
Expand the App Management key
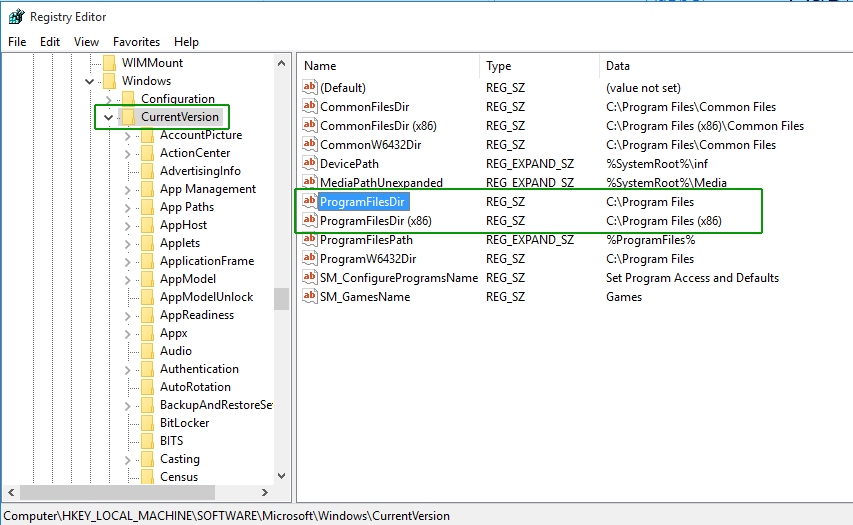point(128,190)
